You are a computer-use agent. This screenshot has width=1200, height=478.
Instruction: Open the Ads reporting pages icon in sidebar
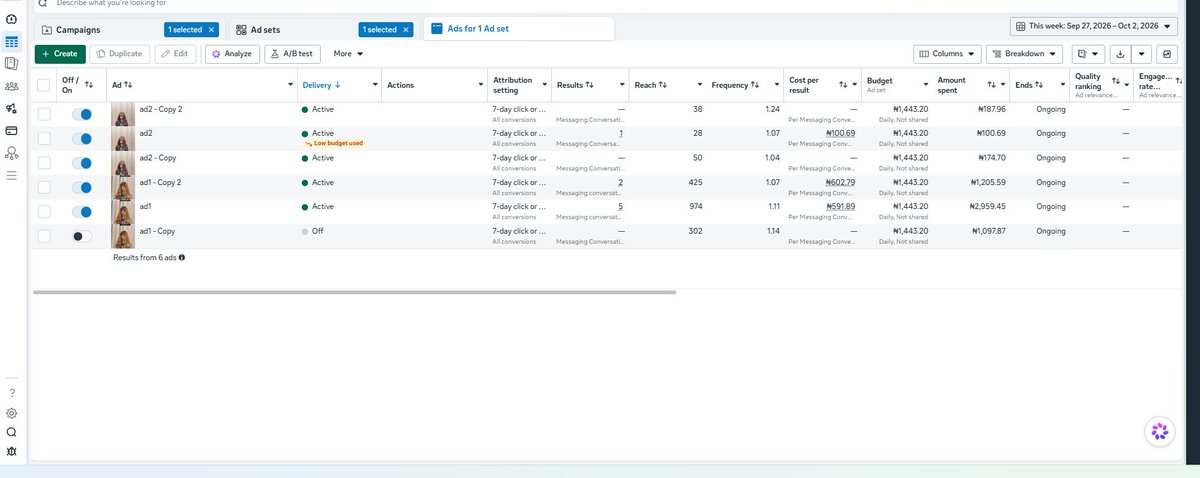(x=11, y=64)
